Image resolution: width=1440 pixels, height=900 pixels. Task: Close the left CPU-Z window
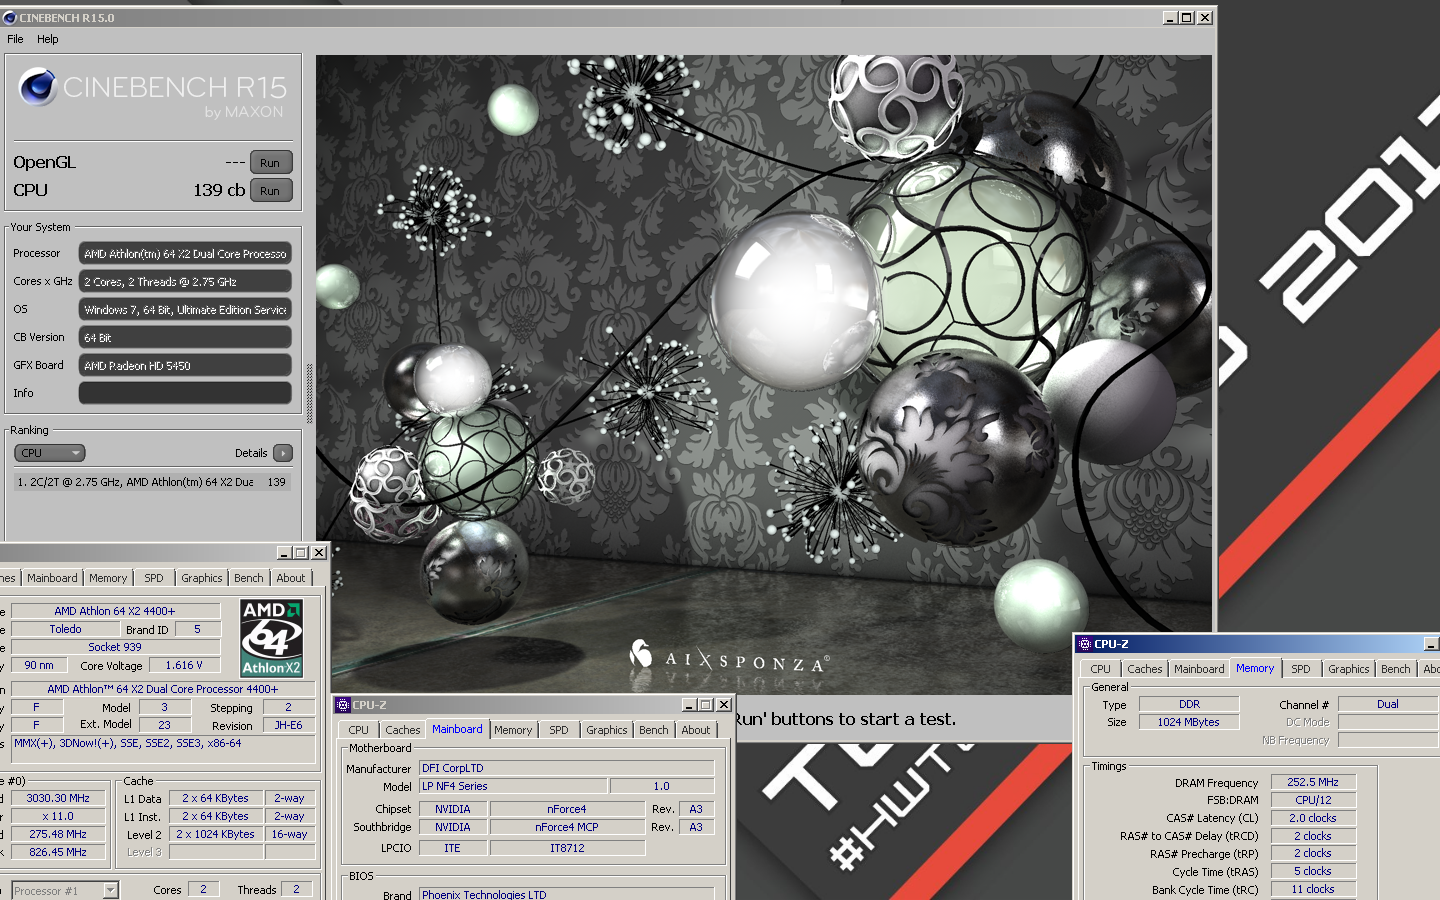319,552
